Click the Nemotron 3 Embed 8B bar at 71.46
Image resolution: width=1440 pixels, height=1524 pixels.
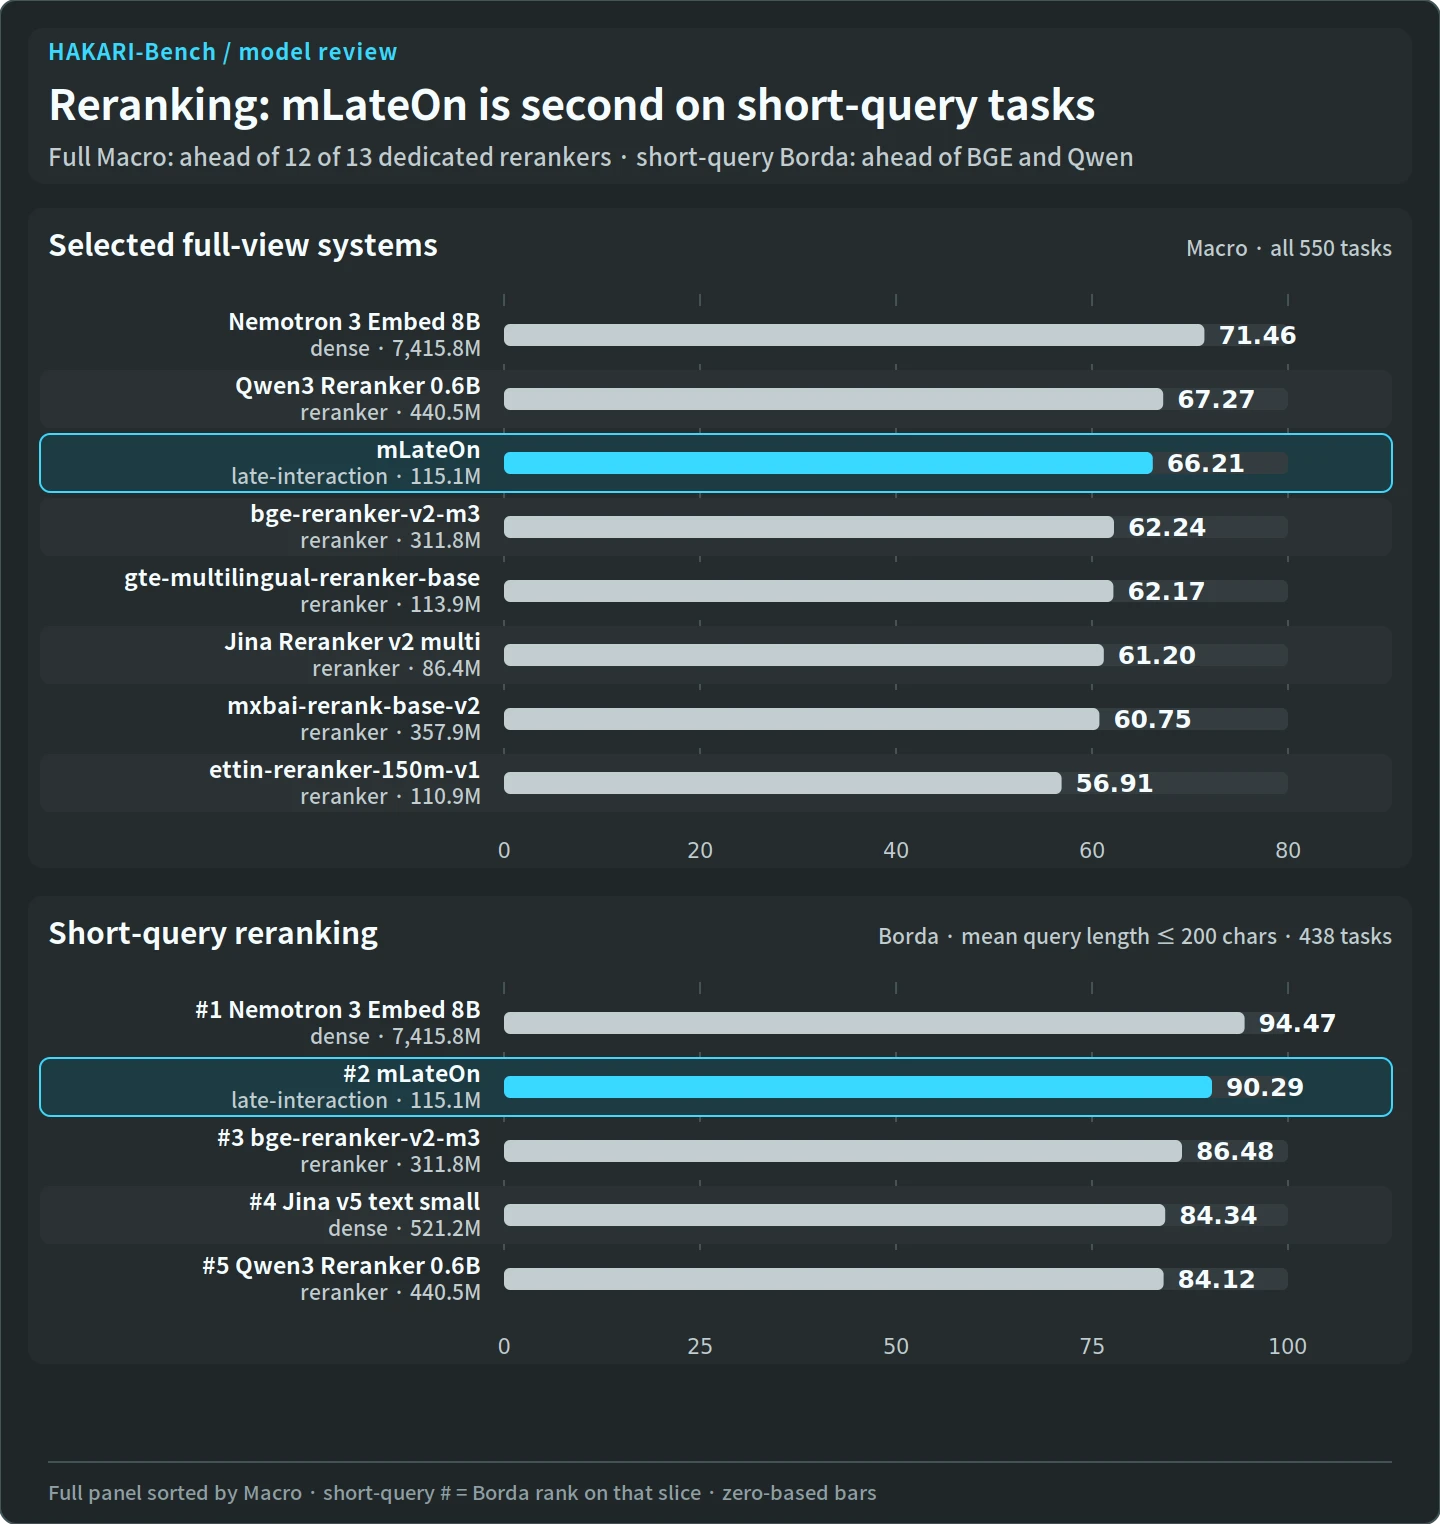click(x=854, y=335)
